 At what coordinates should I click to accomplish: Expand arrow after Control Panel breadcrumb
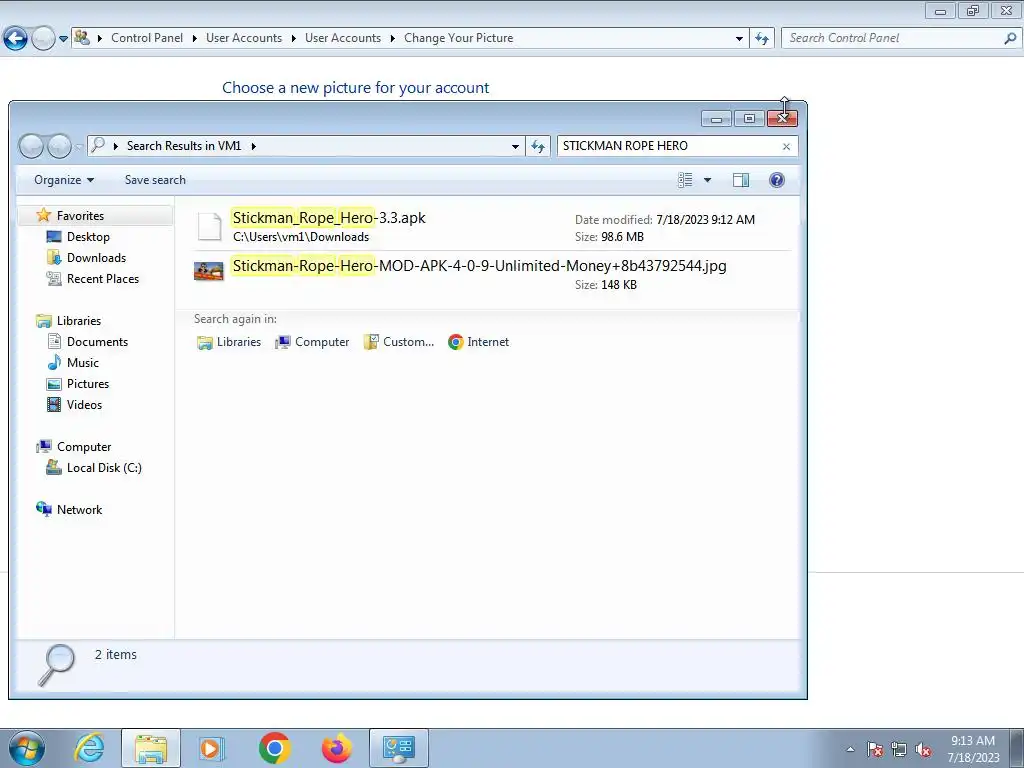point(195,39)
